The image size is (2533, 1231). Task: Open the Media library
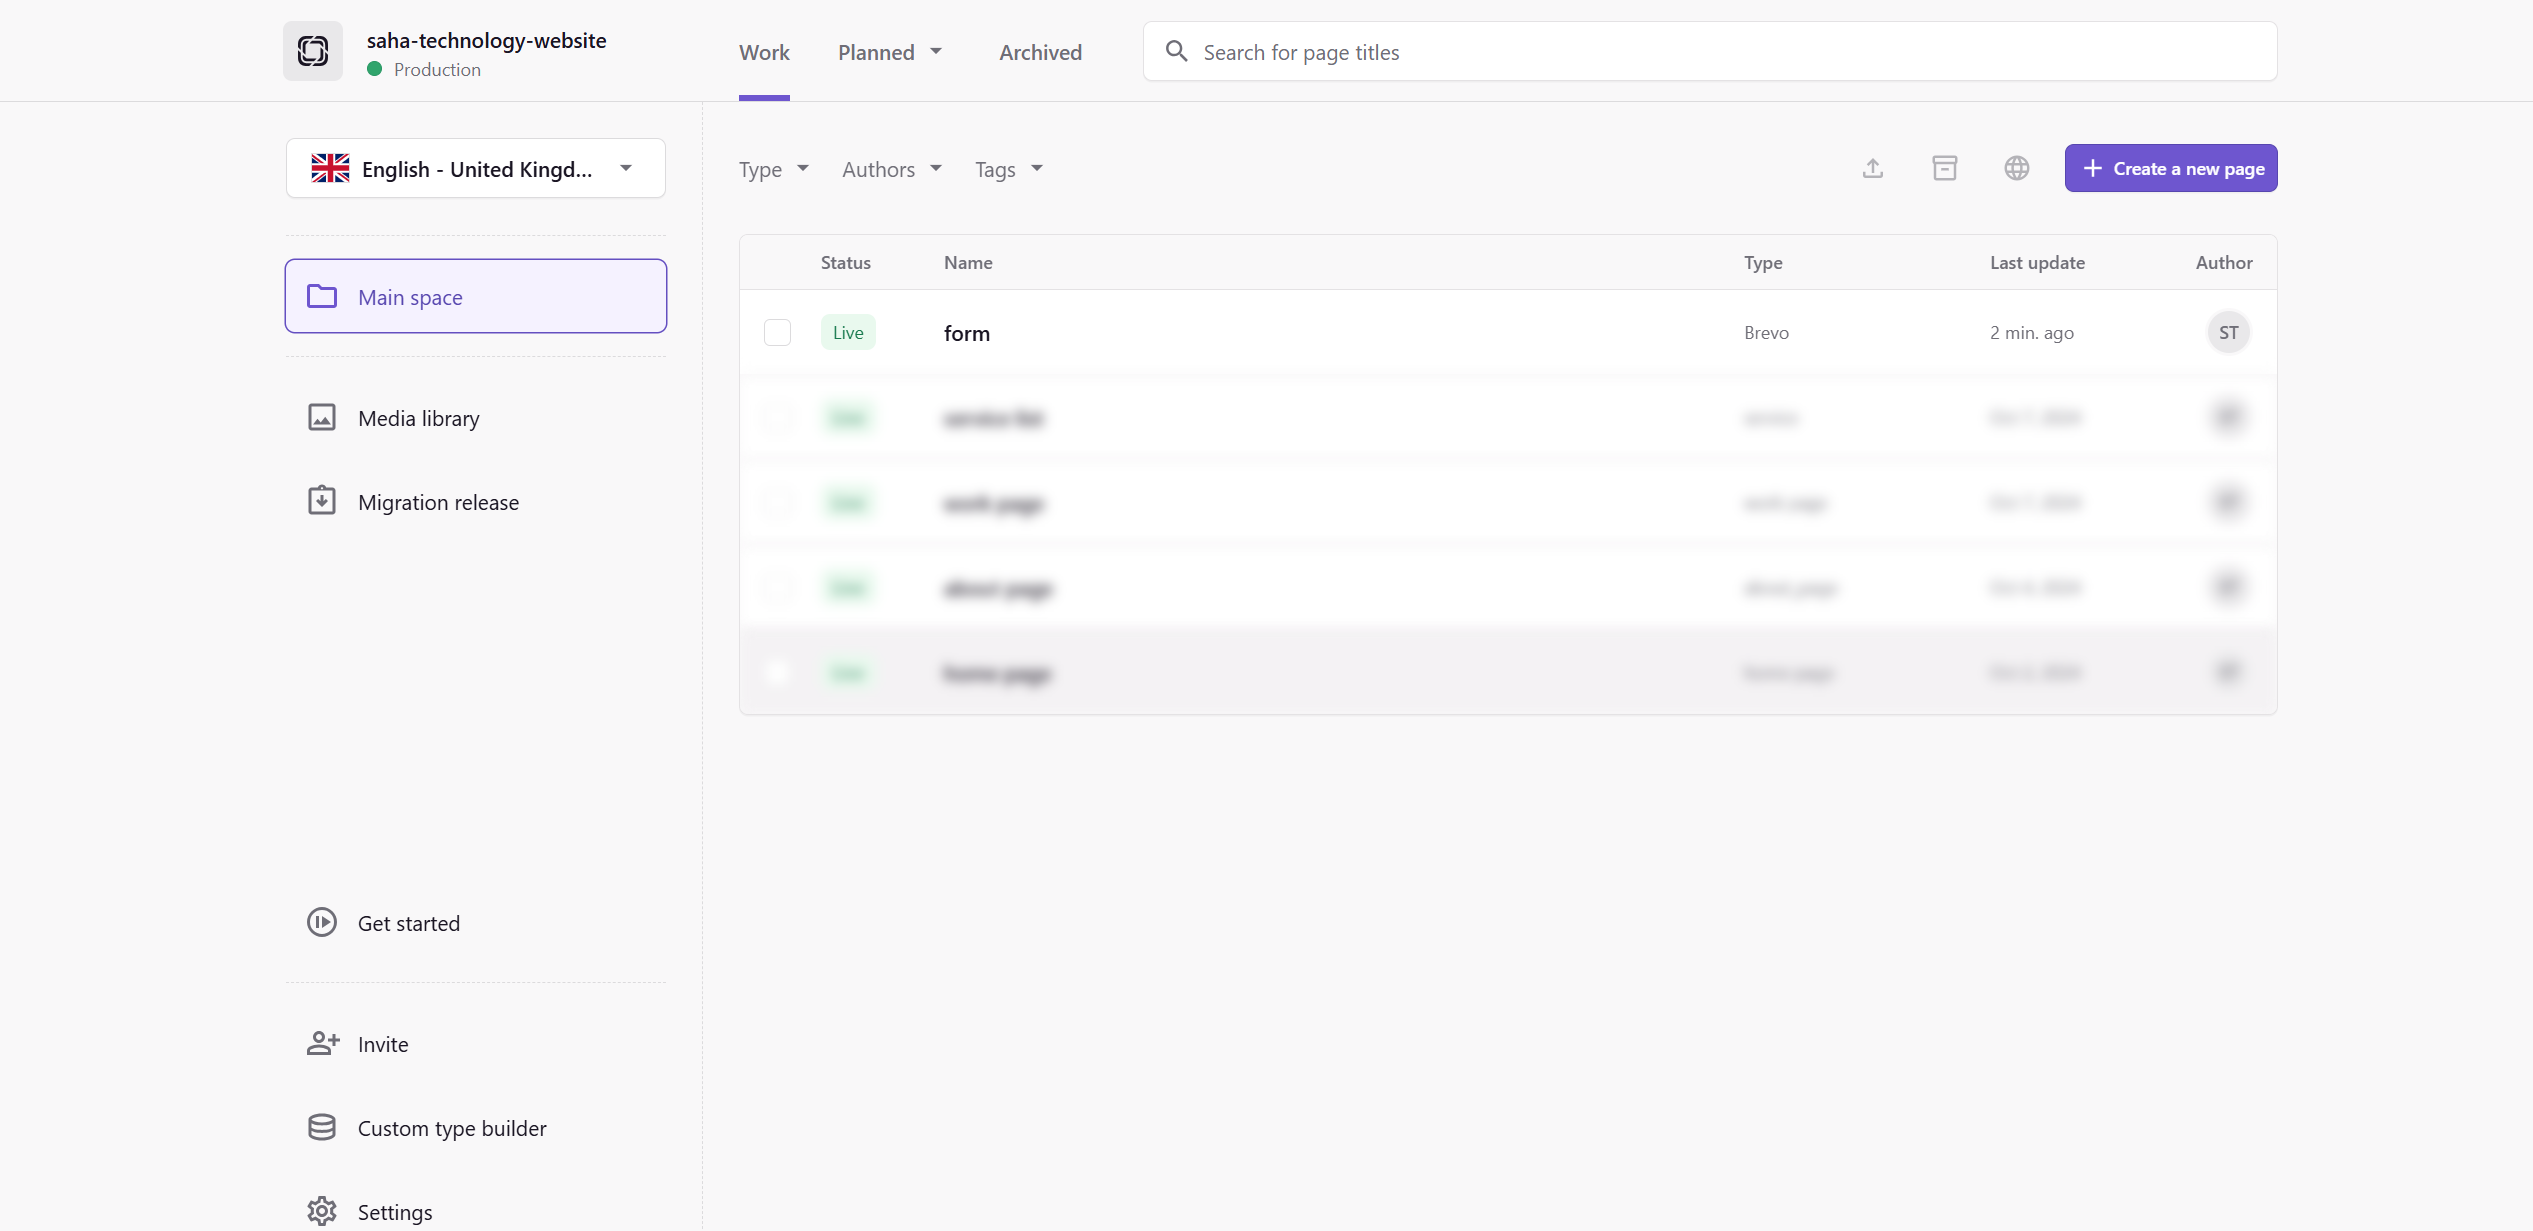click(x=418, y=418)
